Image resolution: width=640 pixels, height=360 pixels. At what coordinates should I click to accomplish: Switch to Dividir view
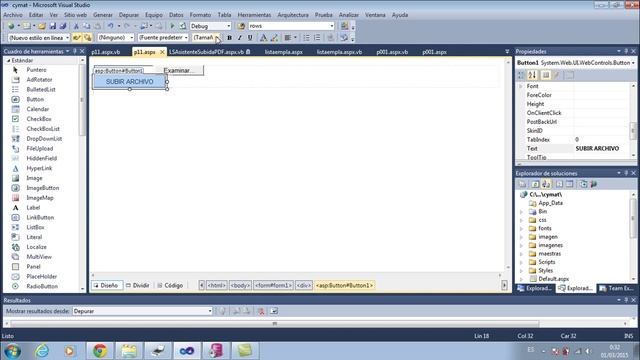point(138,285)
